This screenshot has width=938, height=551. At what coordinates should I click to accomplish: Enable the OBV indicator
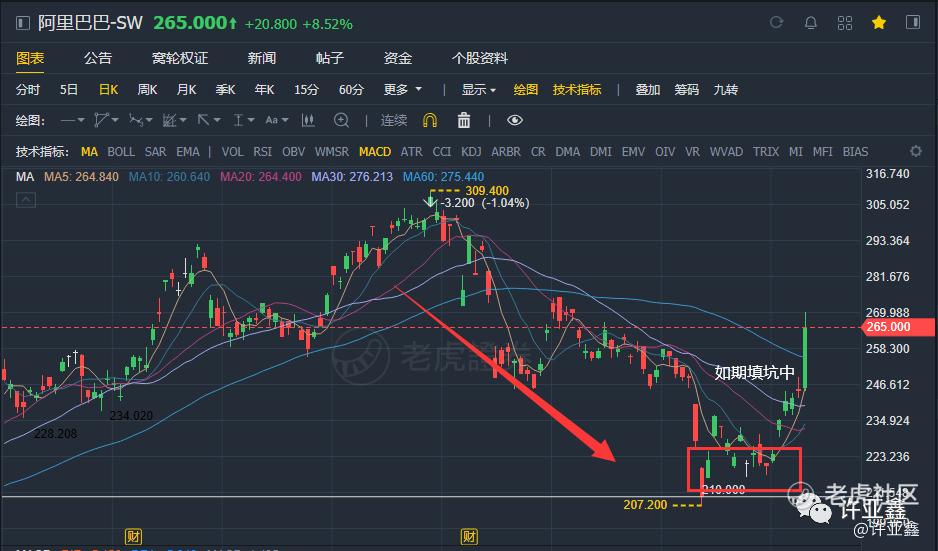(x=293, y=152)
